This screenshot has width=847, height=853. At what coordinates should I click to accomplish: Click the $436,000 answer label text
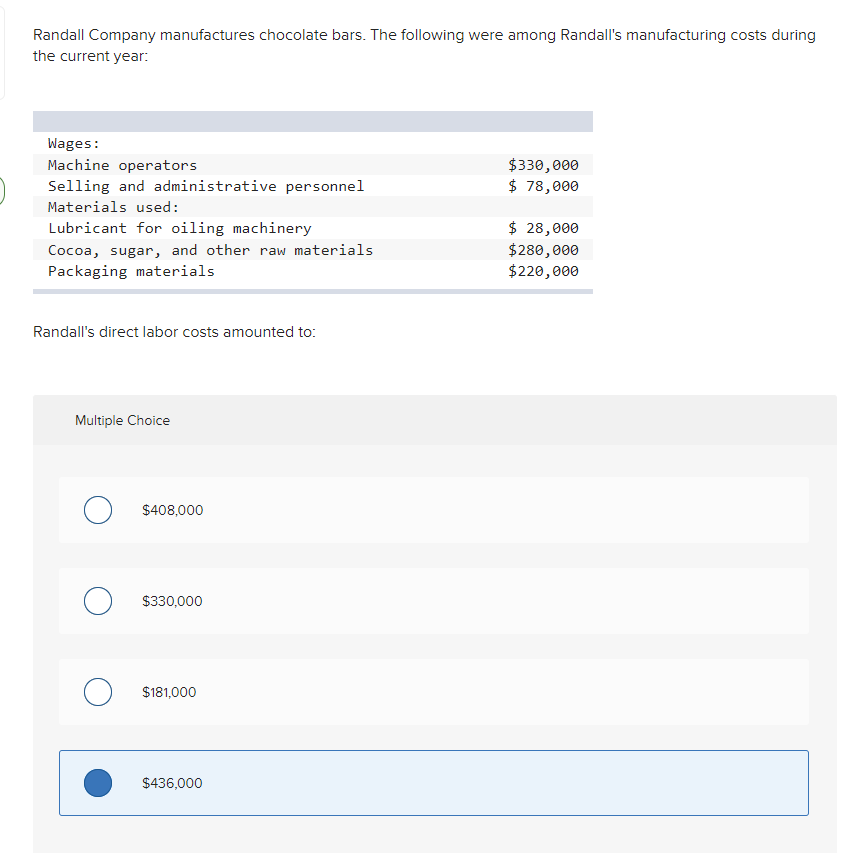tap(172, 783)
